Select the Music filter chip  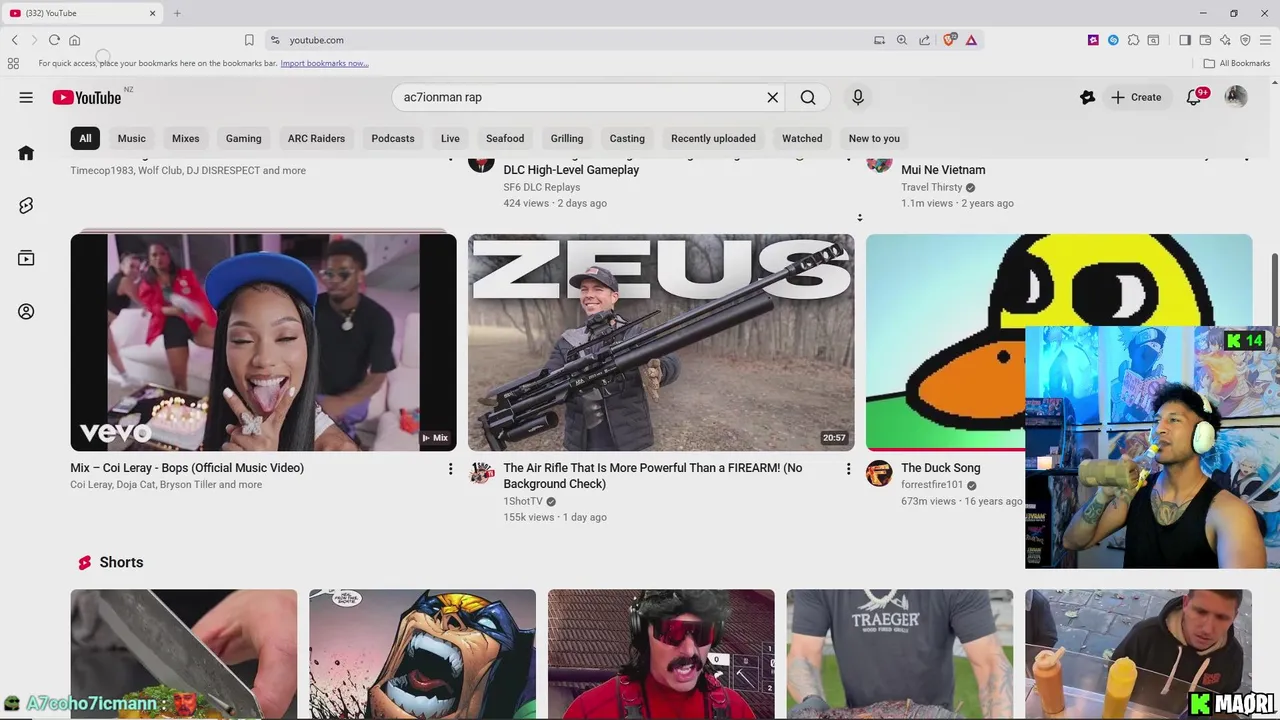132,138
